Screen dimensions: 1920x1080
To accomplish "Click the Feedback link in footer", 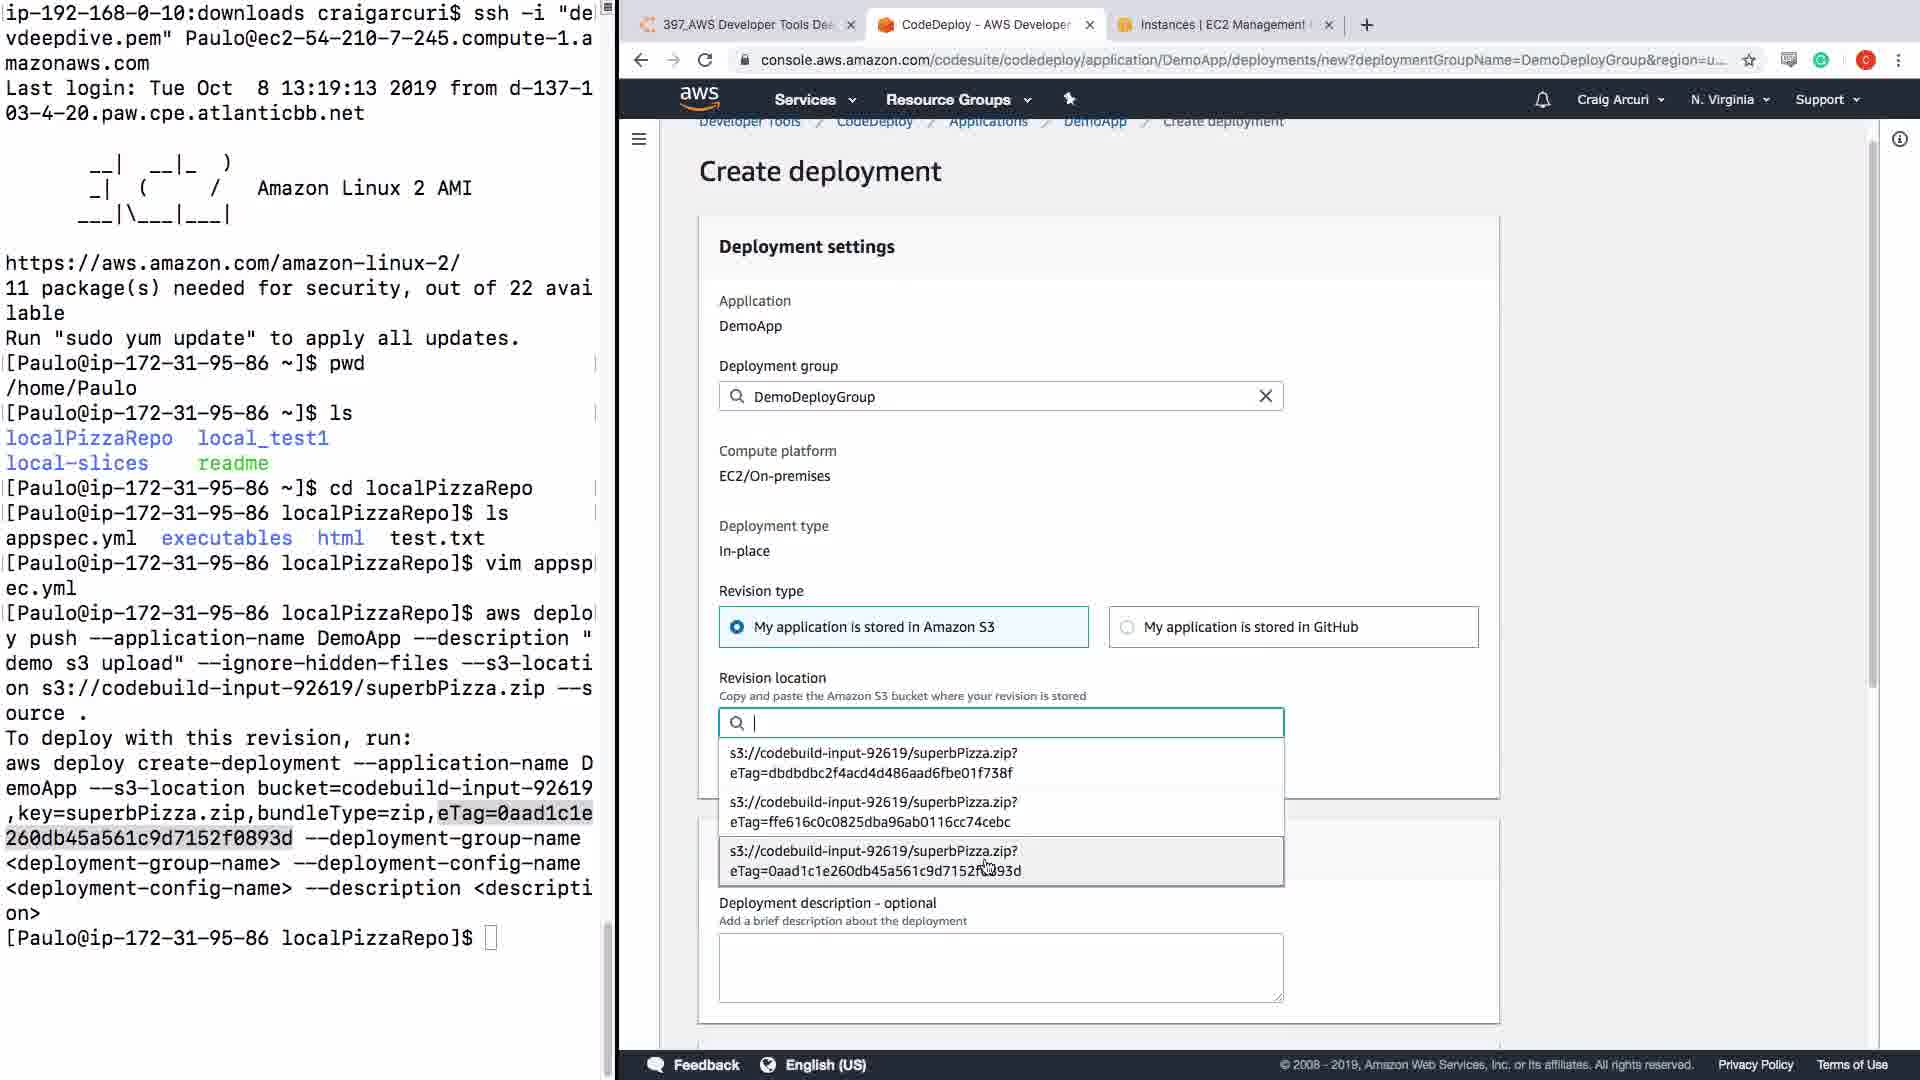I will click(705, 1065).
